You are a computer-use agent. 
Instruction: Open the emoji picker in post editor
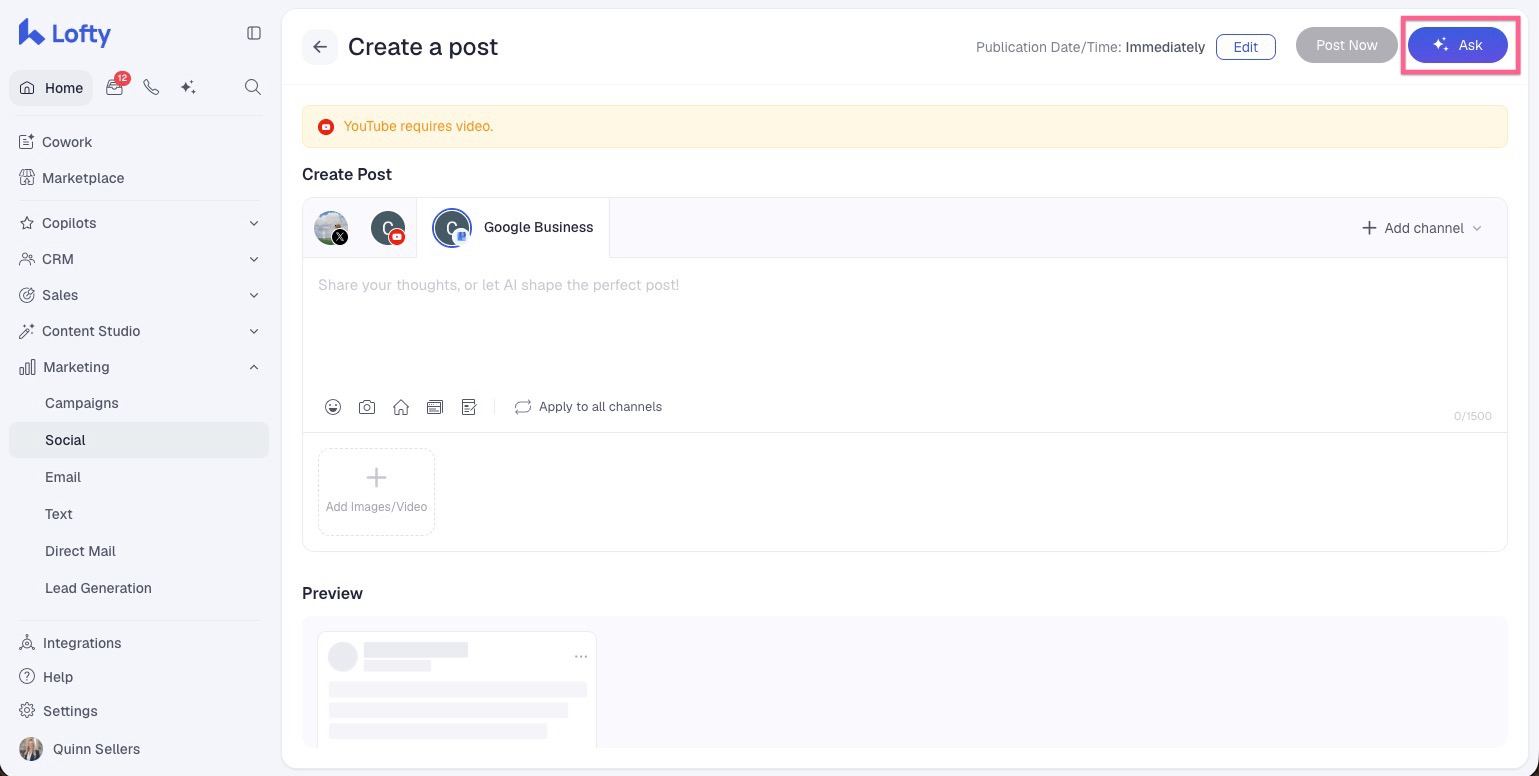pyautogui.click(x=333, y=407)
